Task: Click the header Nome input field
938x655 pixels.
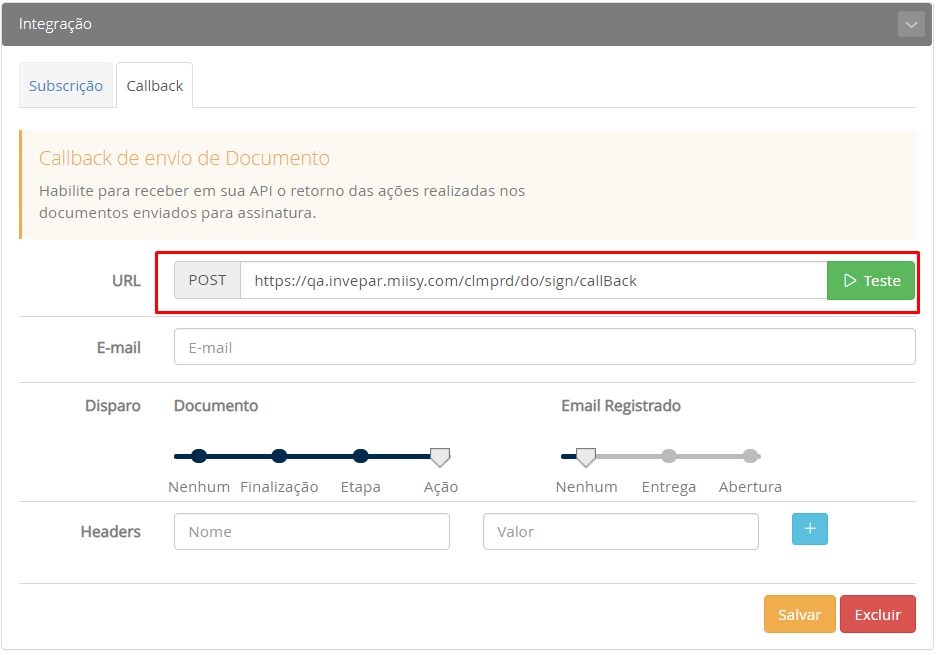Action: (x=311, y=532)
